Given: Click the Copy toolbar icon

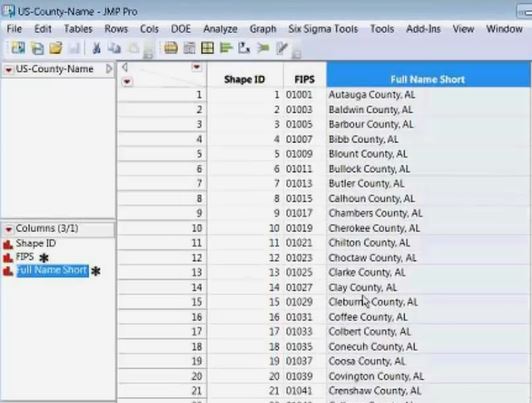Looking at the screenshot, I should pyautogui.click(x=114, y=48).
